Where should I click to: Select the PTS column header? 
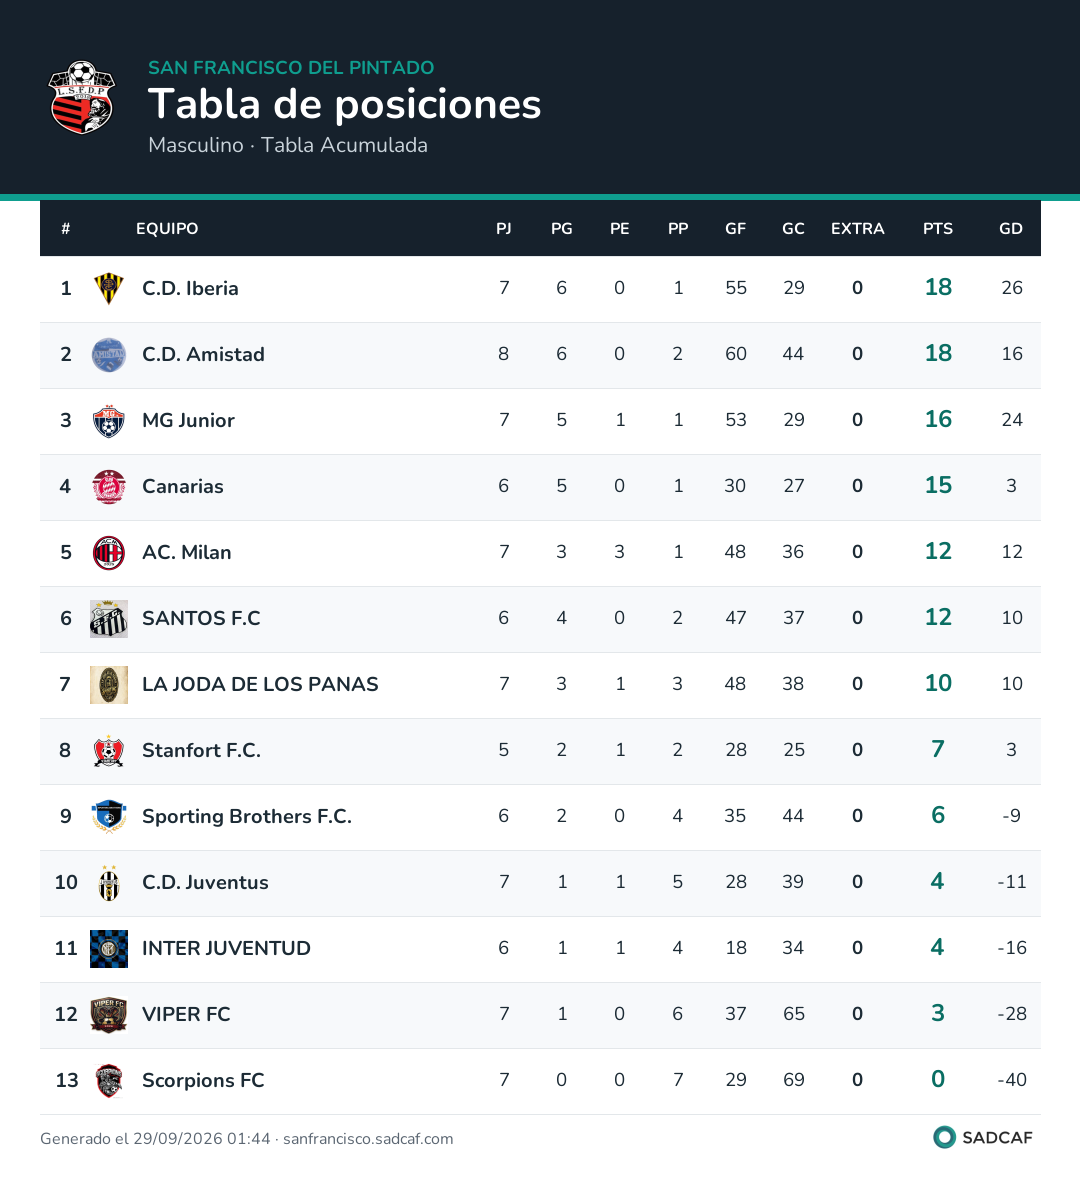pyautogui.click(x=937, y=228)
